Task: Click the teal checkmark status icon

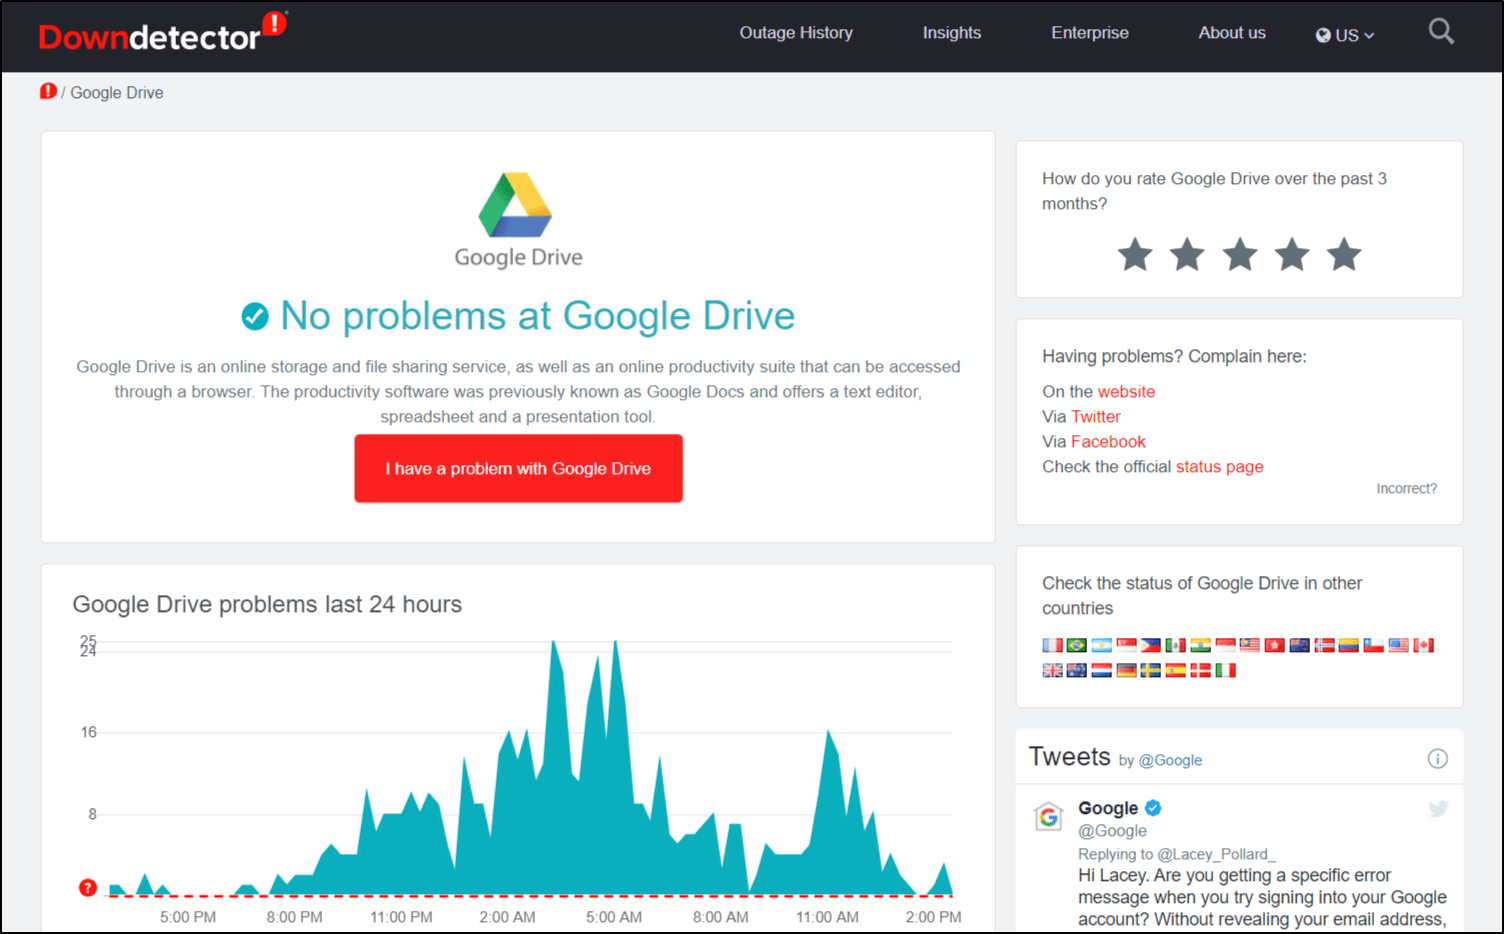Action: (255, 316)
